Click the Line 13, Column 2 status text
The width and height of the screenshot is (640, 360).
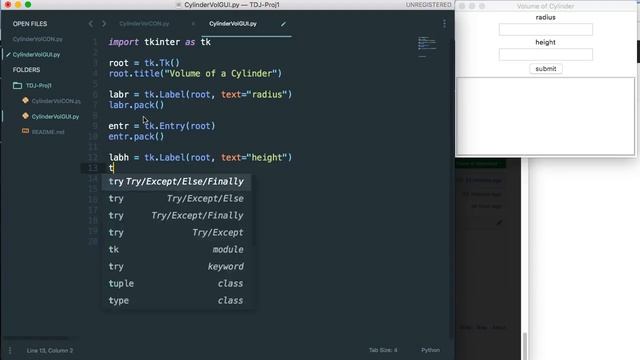click(x=50, y=351)
